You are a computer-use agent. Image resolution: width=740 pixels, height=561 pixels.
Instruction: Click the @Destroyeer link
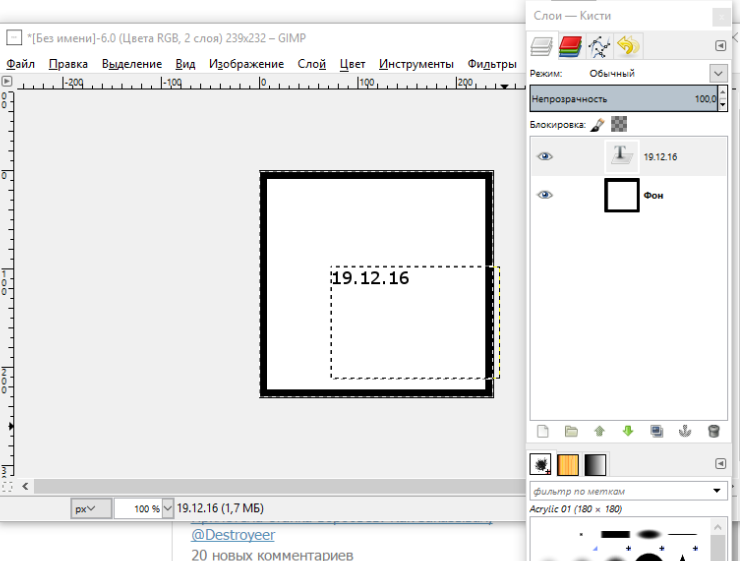[226, 535]
